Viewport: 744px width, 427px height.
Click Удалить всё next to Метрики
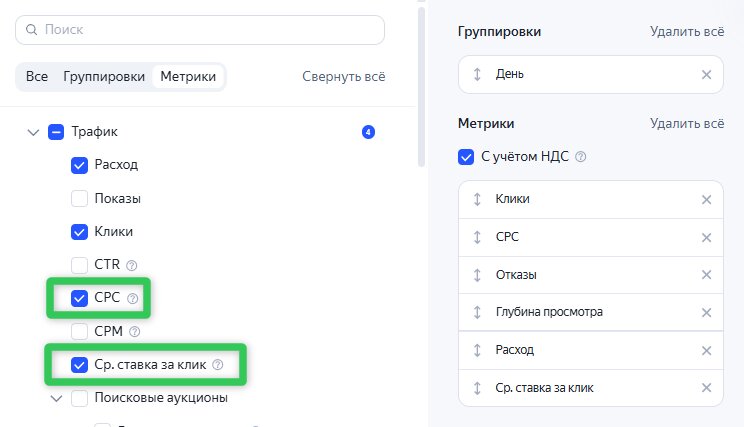pos(687,123)
